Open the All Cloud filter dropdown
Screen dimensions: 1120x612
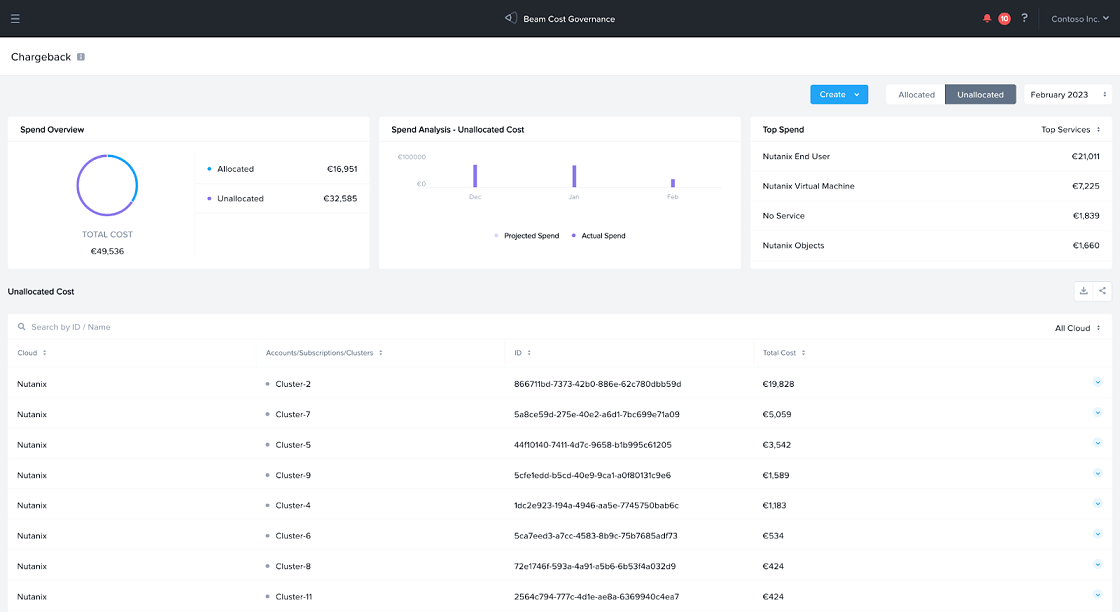pos(1077,328)
